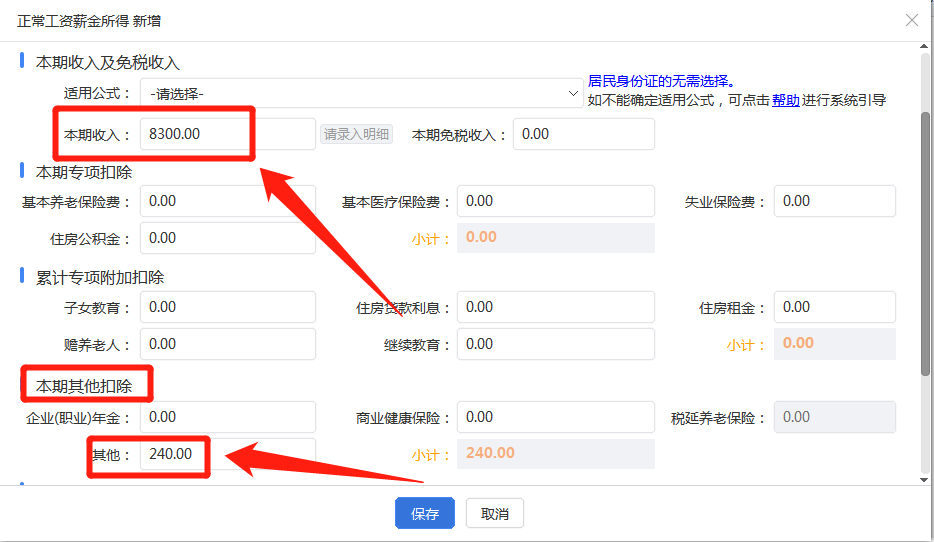Click the 本期其他扣除 section heading
934x542 pixels.
(84, 386)
